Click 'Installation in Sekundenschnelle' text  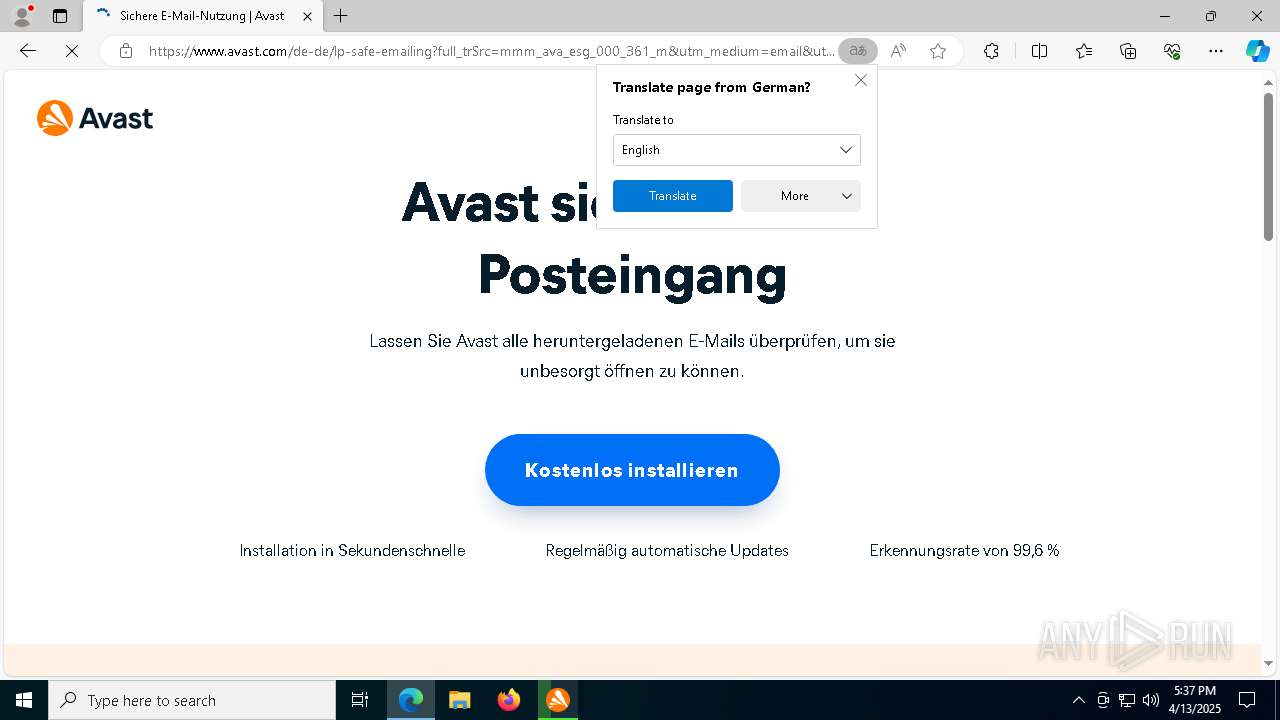pos(352,551)
